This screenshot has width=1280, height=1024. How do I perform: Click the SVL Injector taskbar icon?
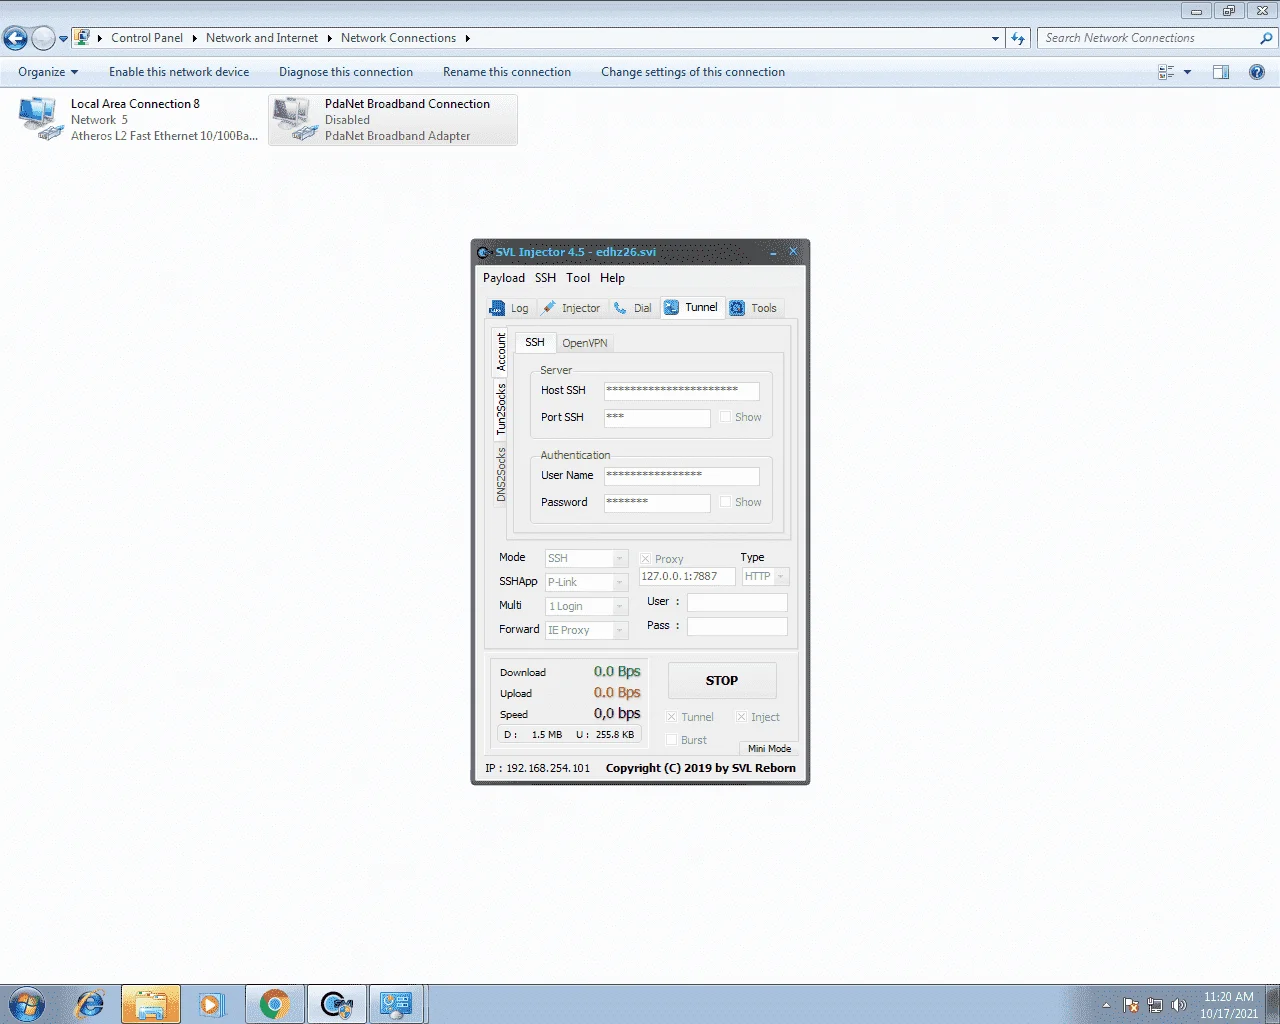pyautogui.click(x=336, y=1004)
